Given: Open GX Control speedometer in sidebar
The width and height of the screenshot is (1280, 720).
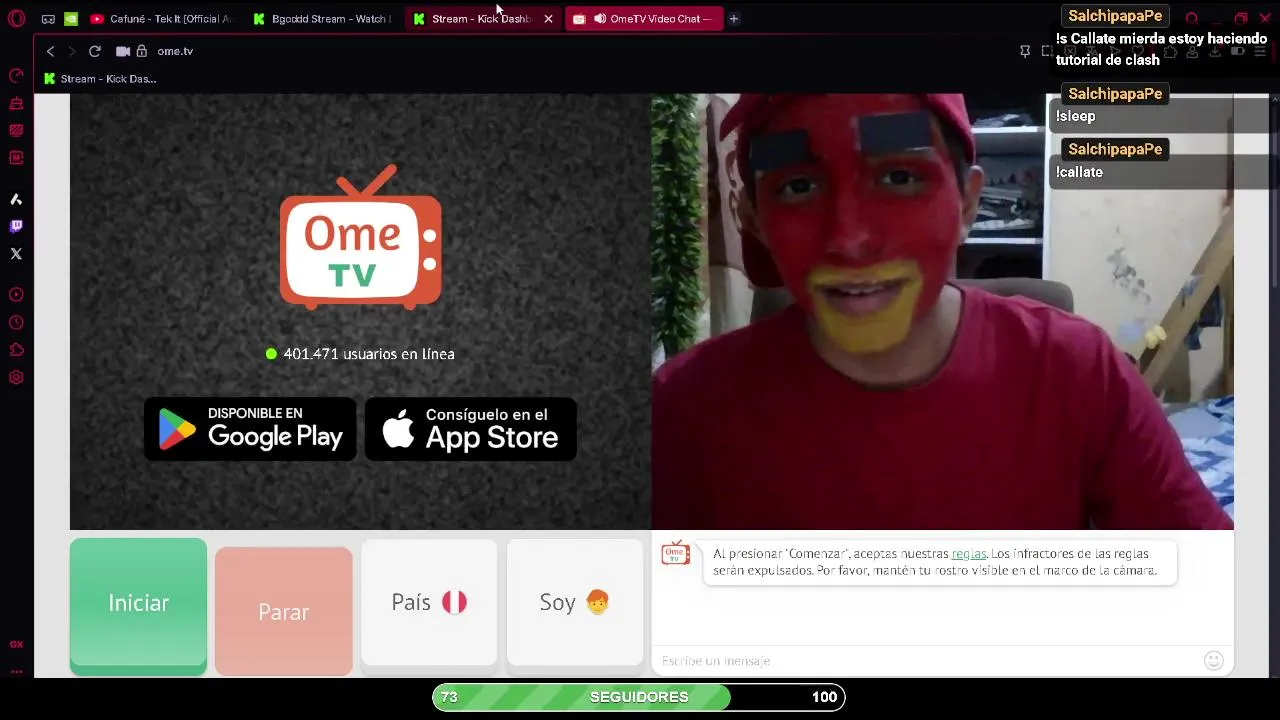Looking at the screenshot, I should point(16,76).
